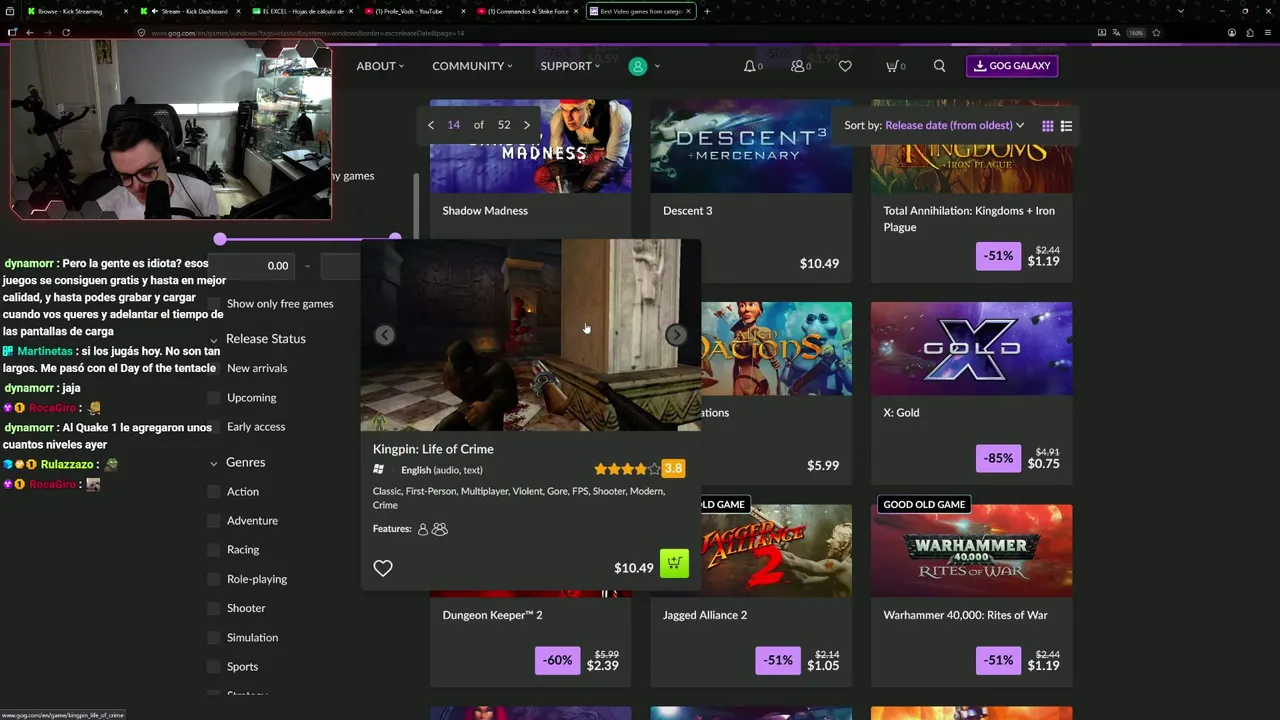Image resolution: width=1280 pixels, height=720 pixels.
Task: Show previous Kingpin screenshot
Action: [385, 335]
